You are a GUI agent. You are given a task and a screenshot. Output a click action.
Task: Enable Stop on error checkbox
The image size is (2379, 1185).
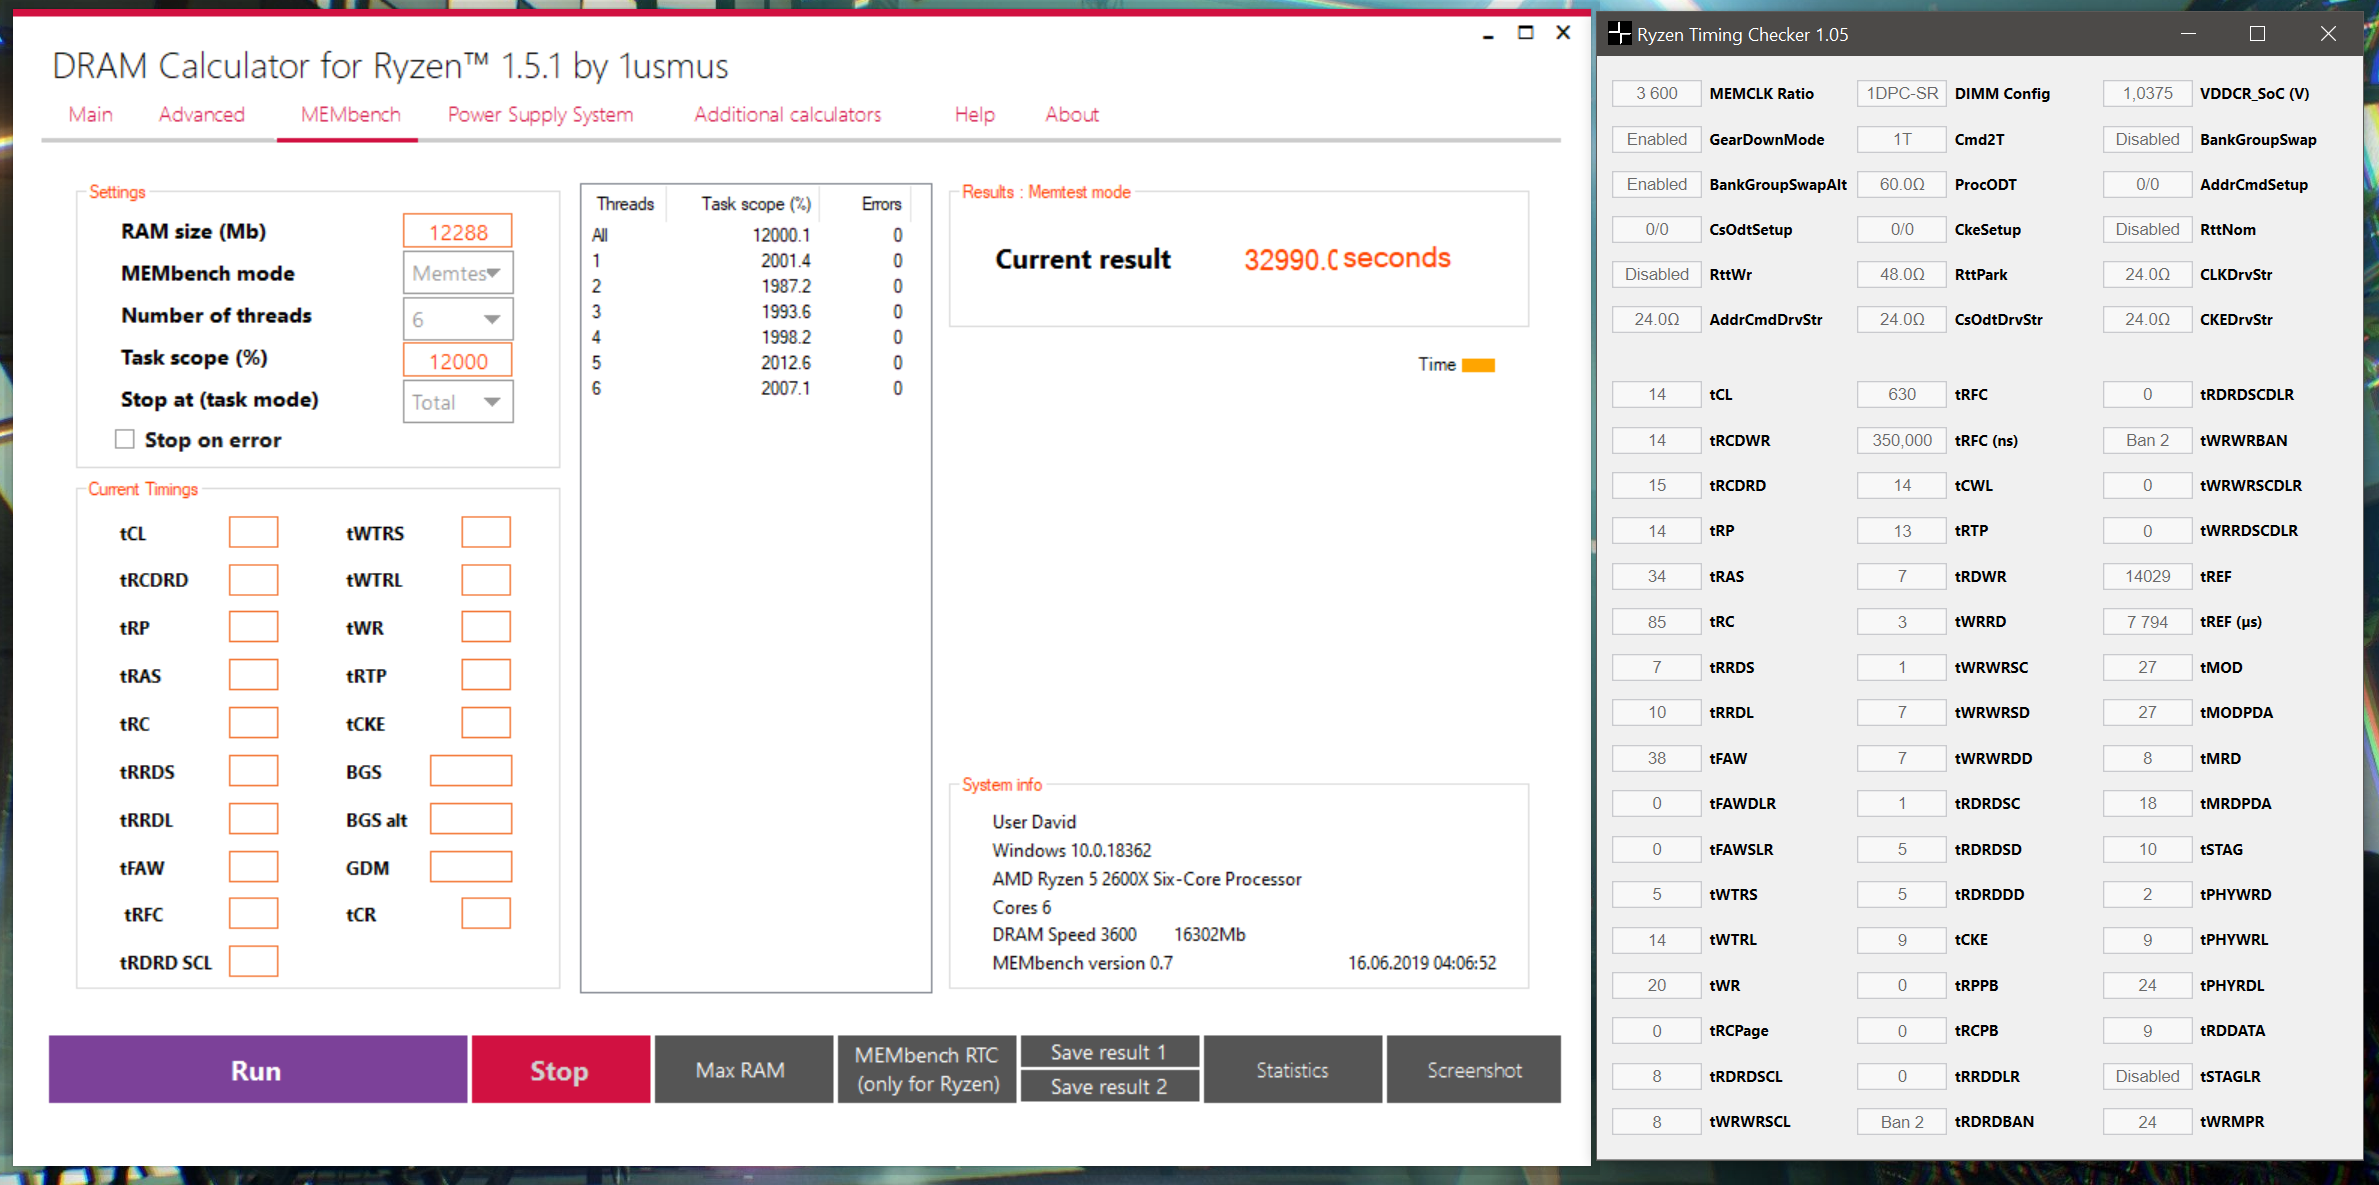click(125, 440)
